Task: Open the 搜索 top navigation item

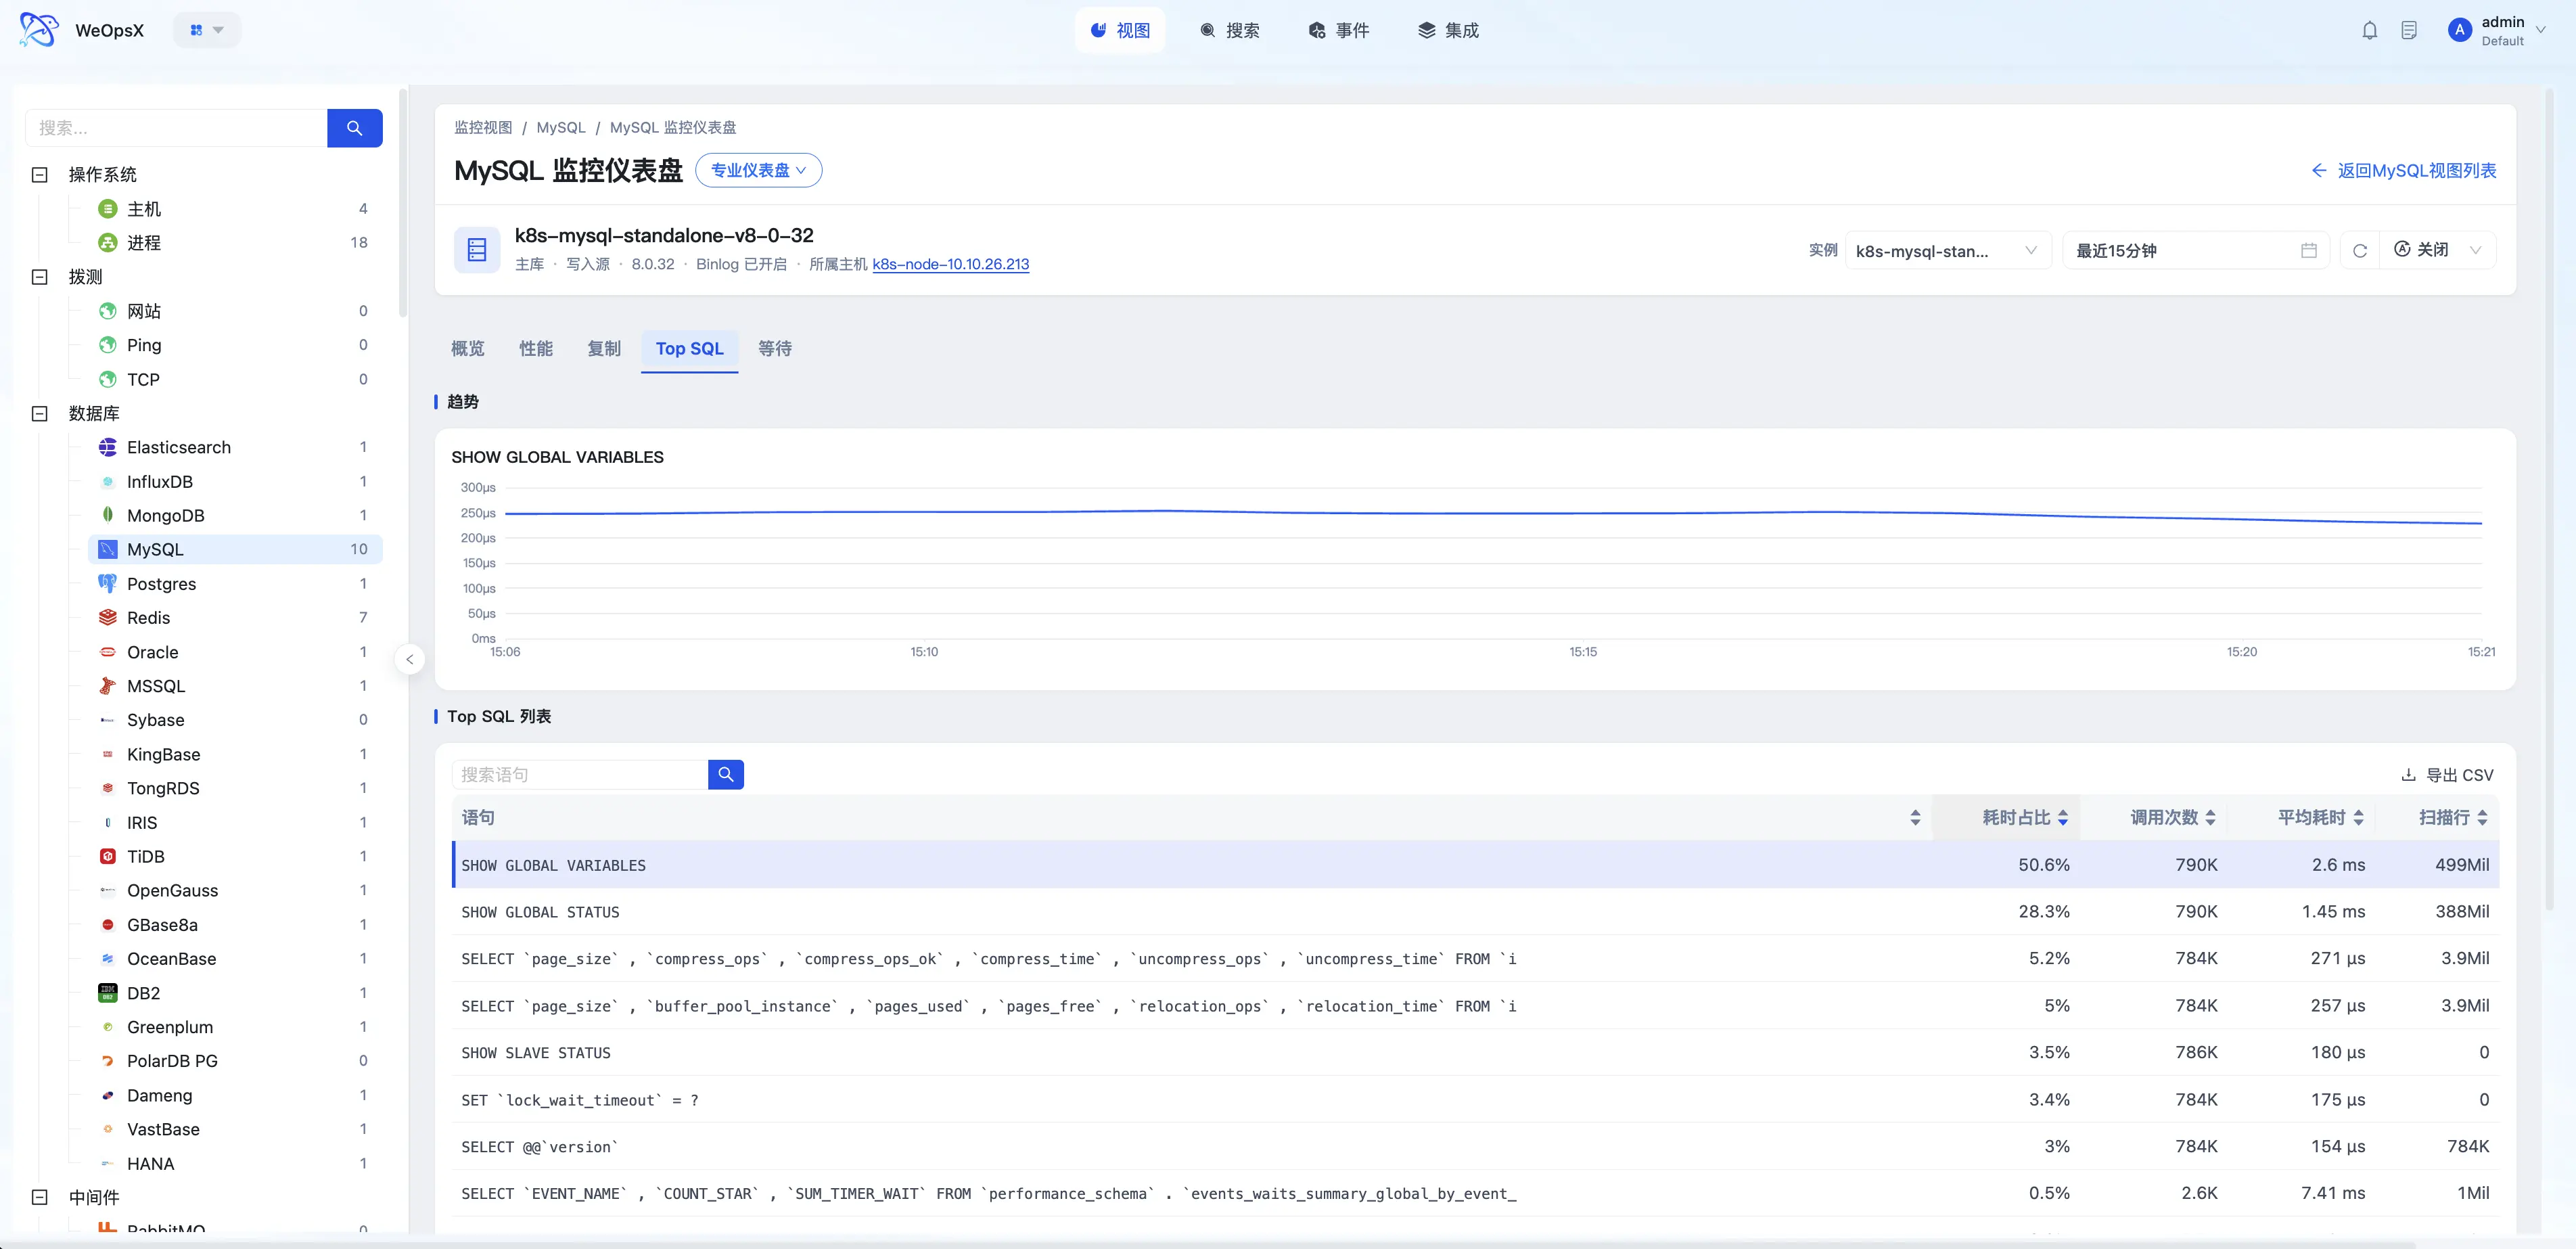Action: pos(1230,30)
